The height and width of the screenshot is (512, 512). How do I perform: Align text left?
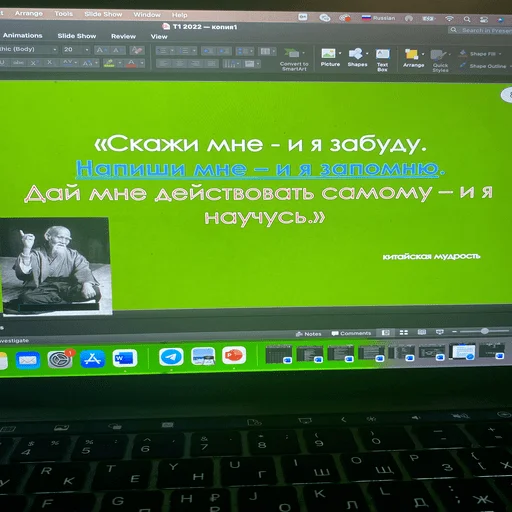click(163, 63)
